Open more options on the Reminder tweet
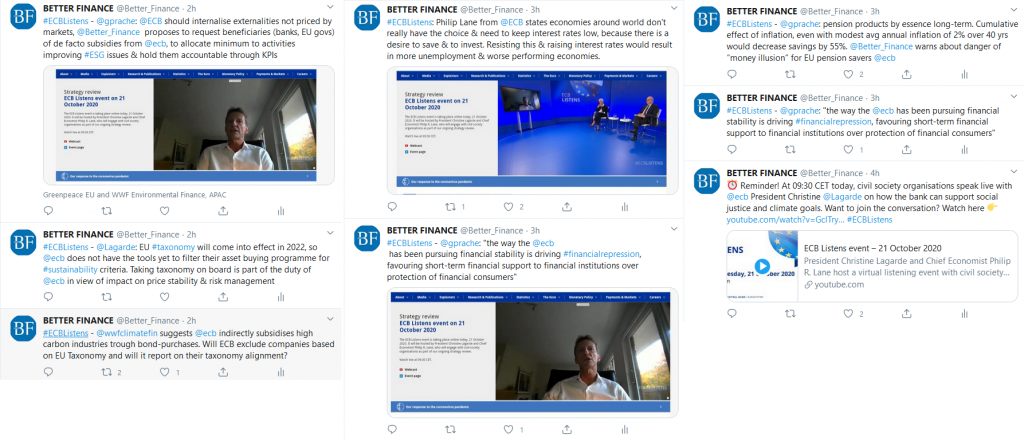Viewport: 1024px width, 440px height. (x=1014, y=172)
